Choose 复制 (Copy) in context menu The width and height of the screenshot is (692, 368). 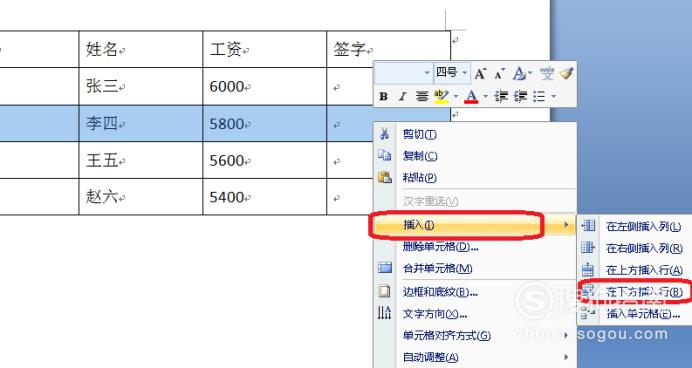(475, 156)
